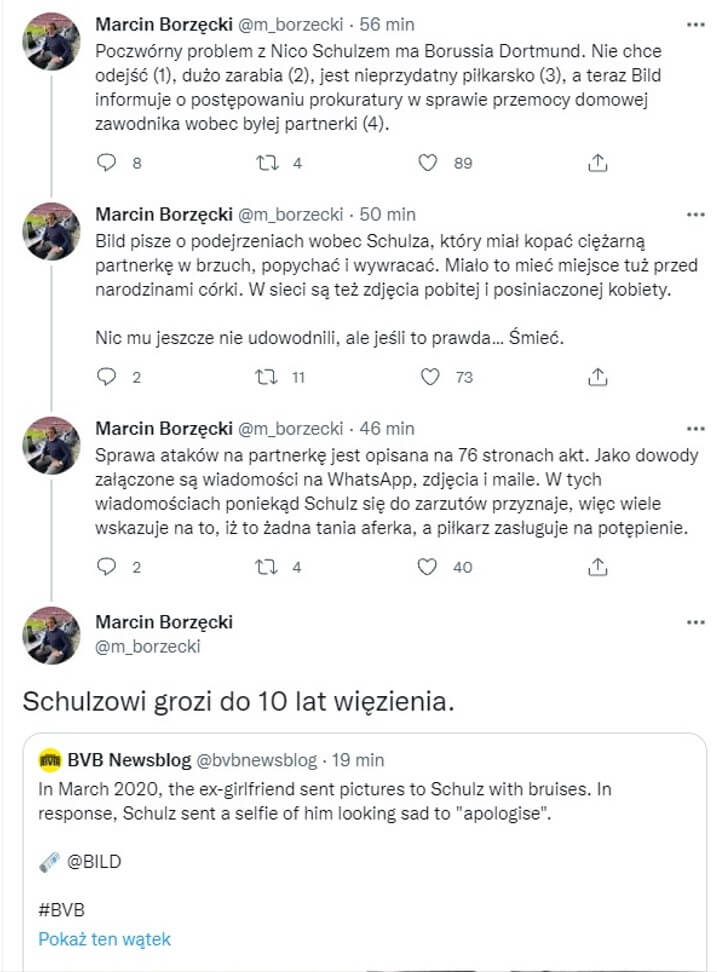The height and width of the screenshot is (972, 717).
Task: Reply to the tweet about 76 pages of files
Action: tap(107, 567)
